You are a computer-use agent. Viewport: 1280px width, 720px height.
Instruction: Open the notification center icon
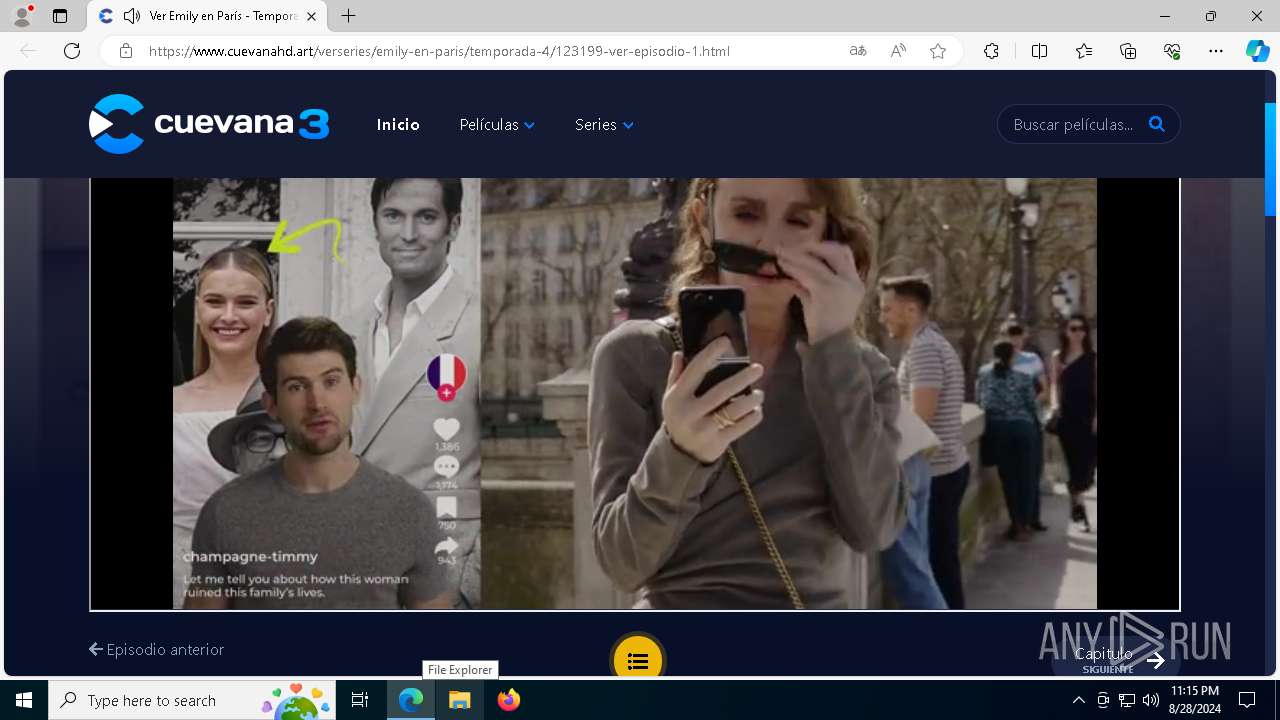[x=1247, y=700]
